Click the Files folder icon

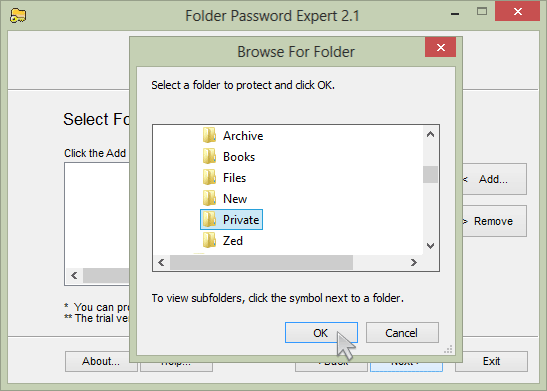point(209,177)
